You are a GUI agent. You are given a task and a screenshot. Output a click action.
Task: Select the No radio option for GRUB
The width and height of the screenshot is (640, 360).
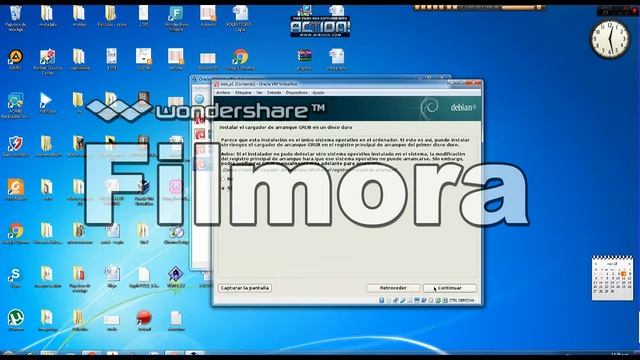point(223,179)
